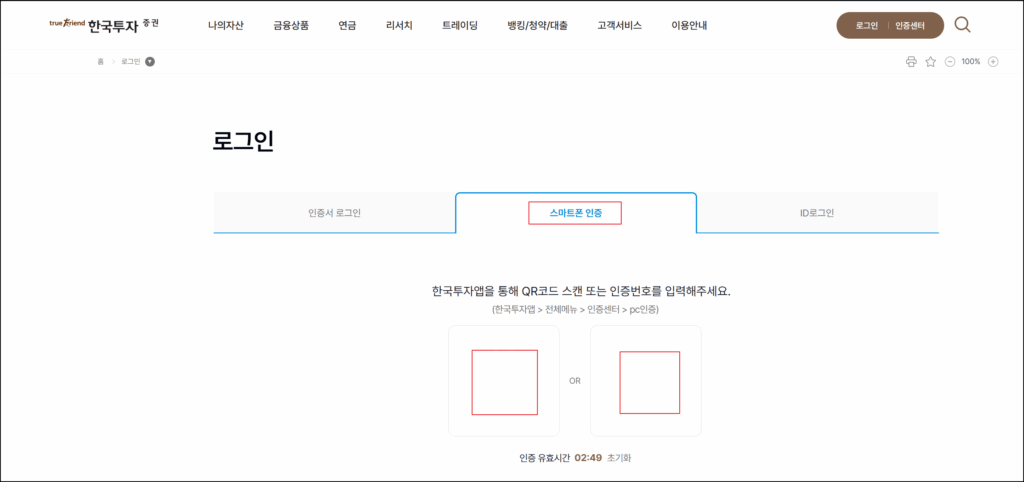
Task: Click the left QR code box
Action: pos(504,381)
